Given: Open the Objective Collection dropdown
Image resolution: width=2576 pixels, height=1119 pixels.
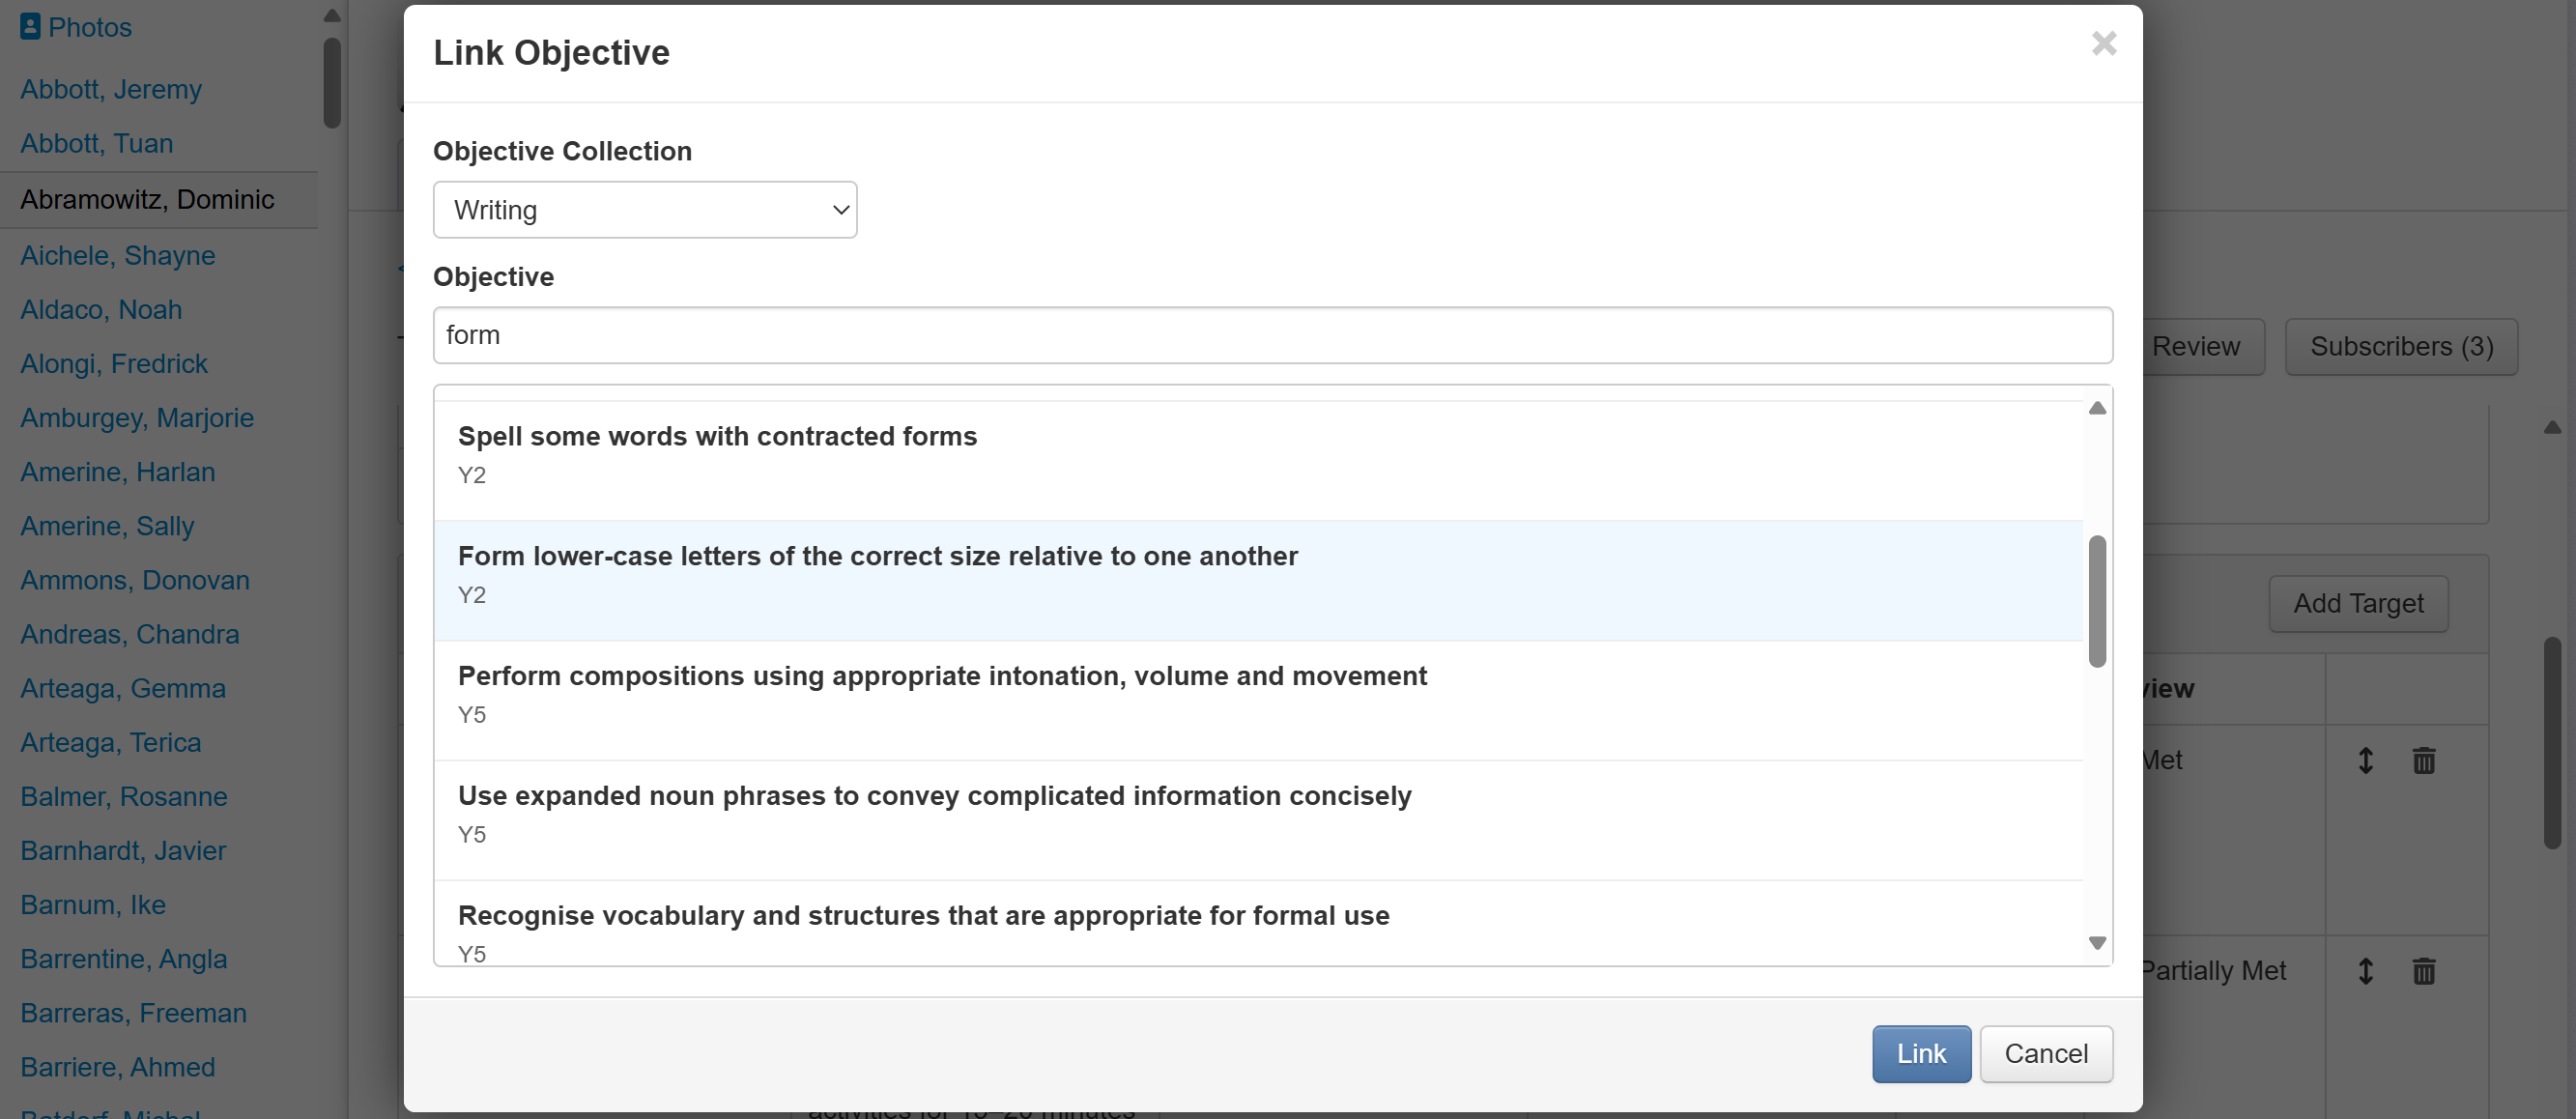Looking at the screenshot, I should (x=644, y=210).
